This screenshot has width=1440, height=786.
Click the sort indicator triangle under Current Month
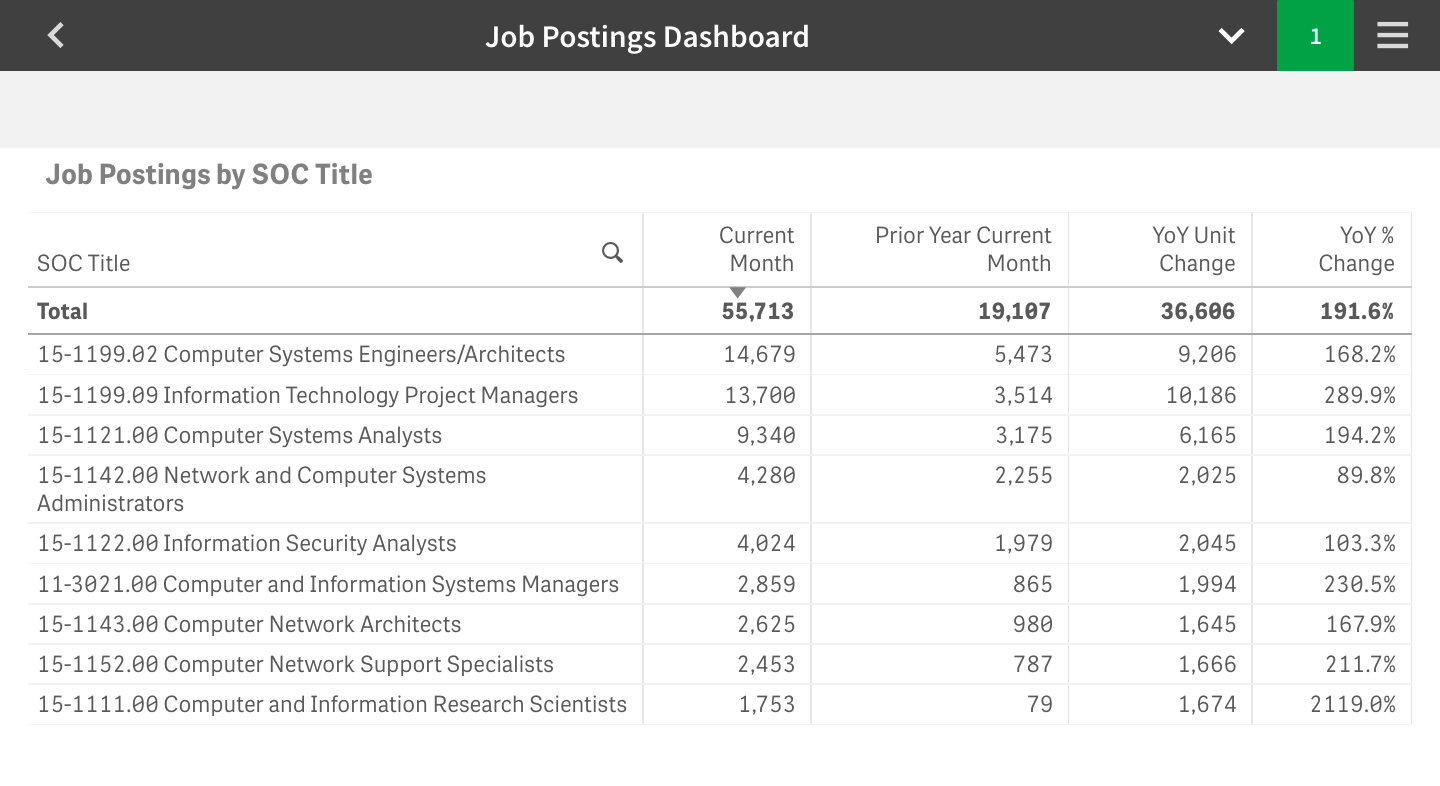click(738, 292)
